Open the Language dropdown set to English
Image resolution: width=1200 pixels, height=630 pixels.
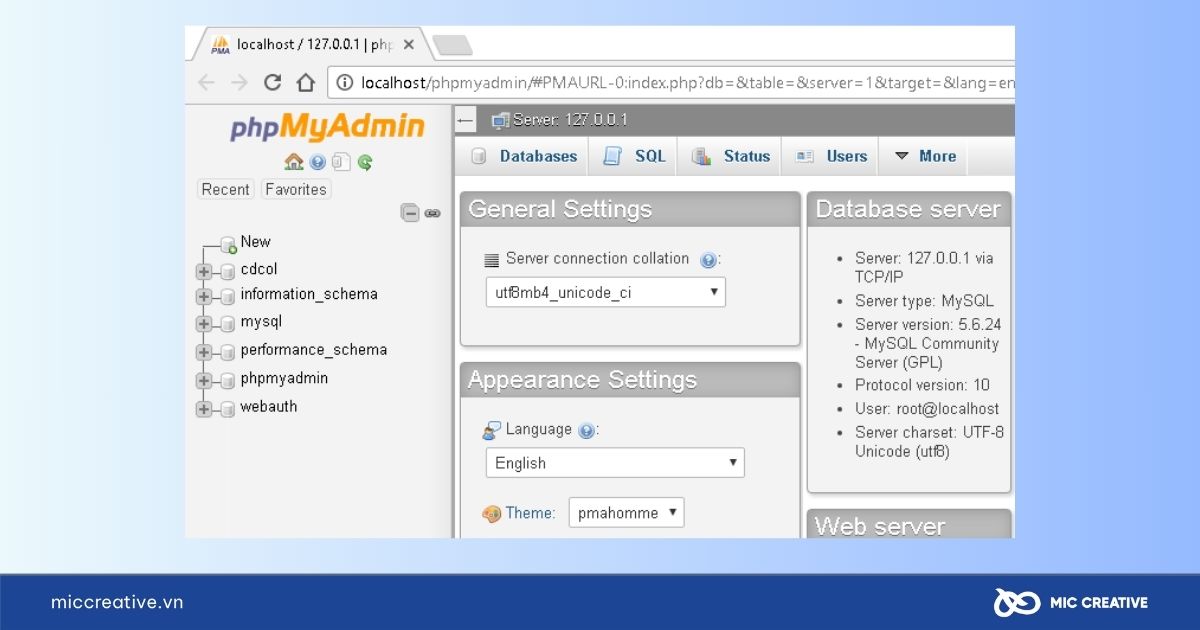pyautogui.click(x=615, y=463)
